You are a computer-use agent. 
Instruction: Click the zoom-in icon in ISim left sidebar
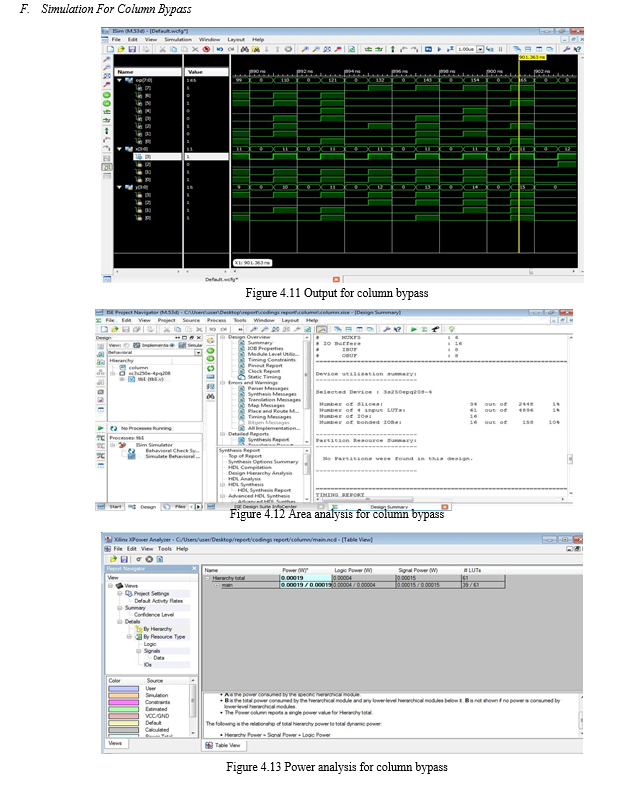pos(107,59)
